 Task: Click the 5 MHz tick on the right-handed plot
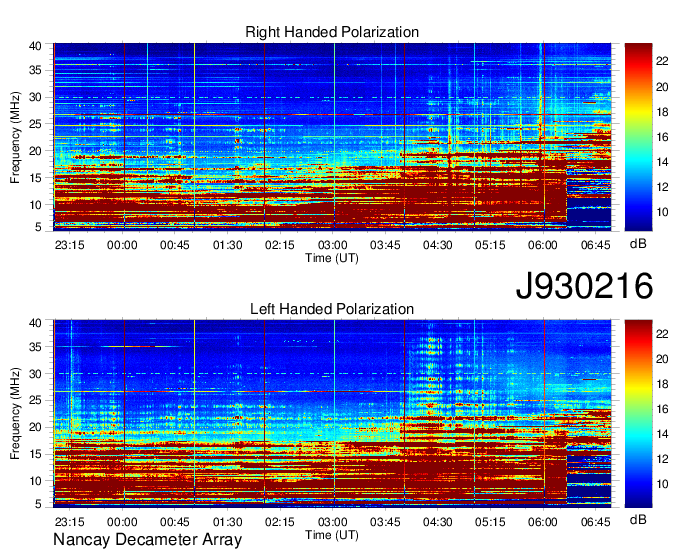coord(38,227)
